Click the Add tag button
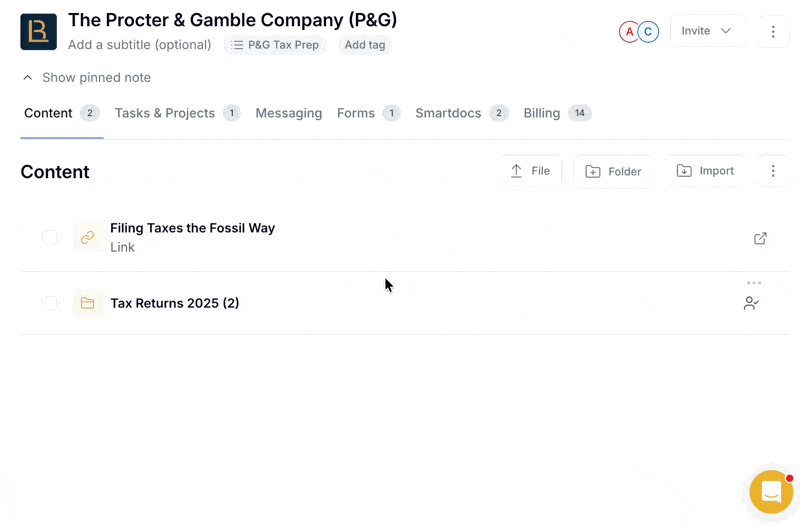Viewport: 800px width, 526px height. pos(365,45)
